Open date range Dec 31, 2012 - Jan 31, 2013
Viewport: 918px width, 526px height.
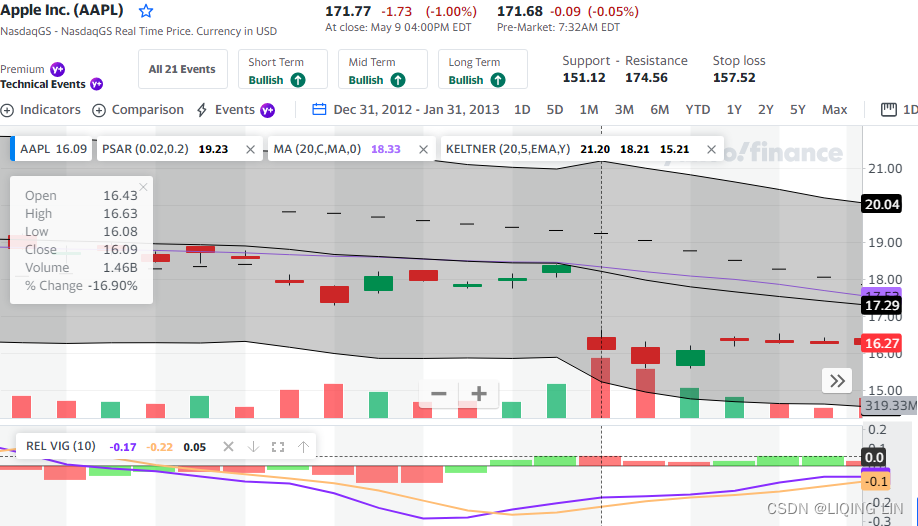[416, 110]
